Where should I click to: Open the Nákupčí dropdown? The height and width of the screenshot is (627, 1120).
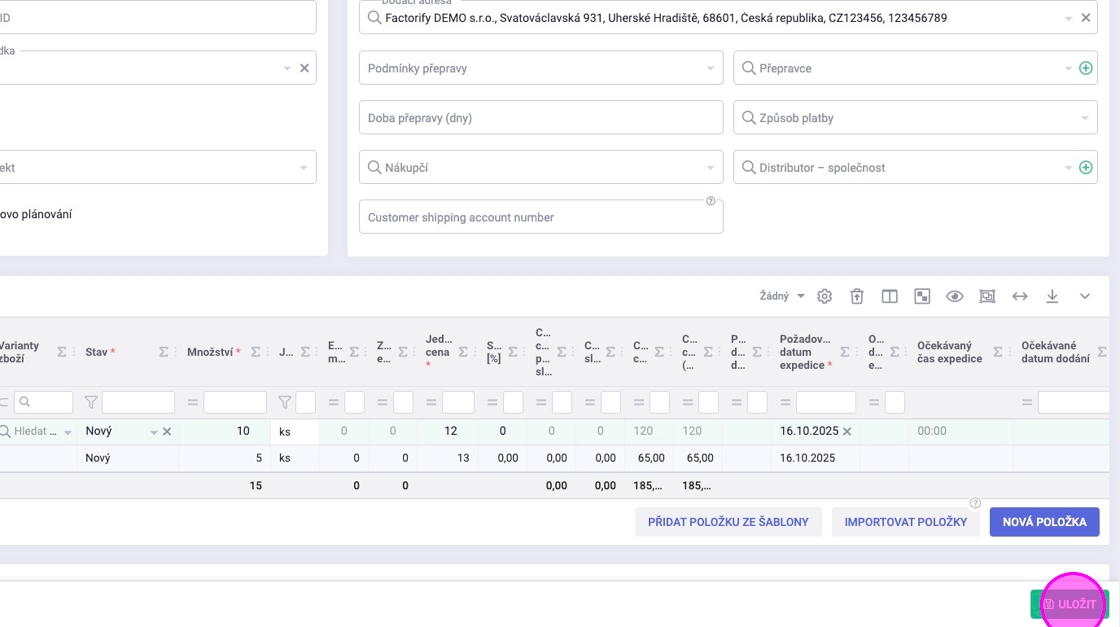click(x=540, y=168)
